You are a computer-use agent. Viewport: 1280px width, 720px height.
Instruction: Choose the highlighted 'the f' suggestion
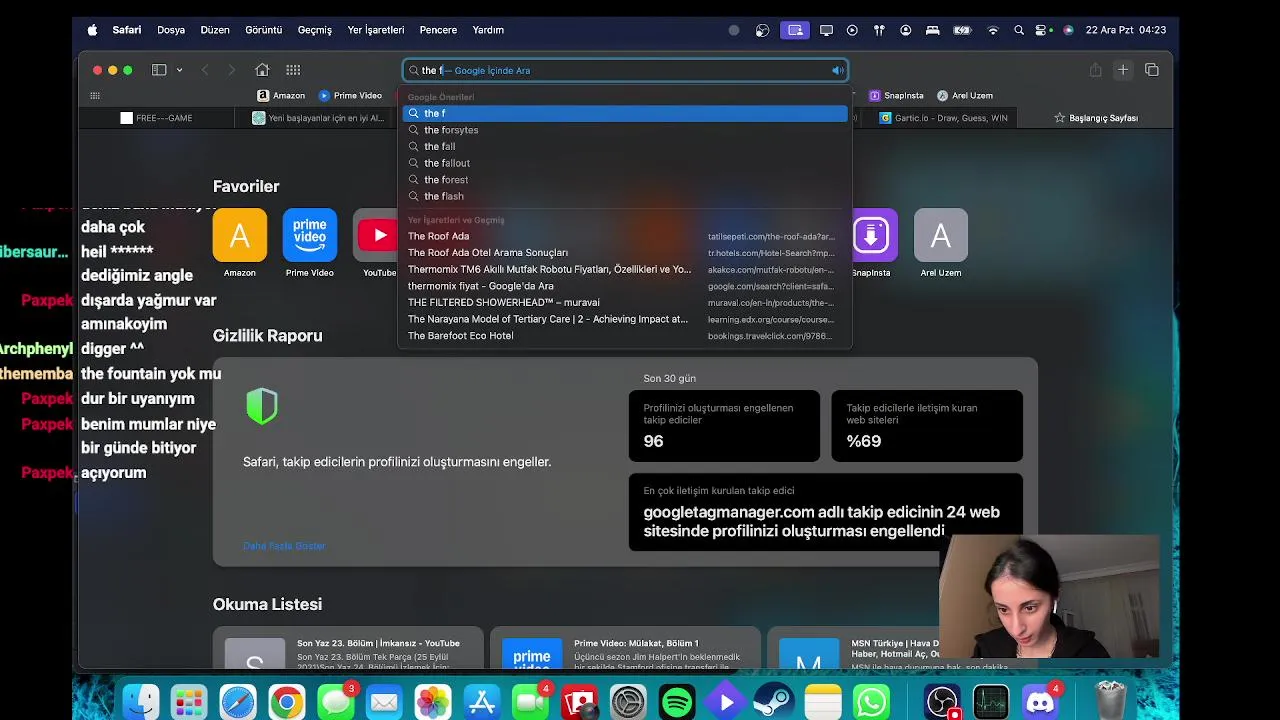(x=625, y=113)
